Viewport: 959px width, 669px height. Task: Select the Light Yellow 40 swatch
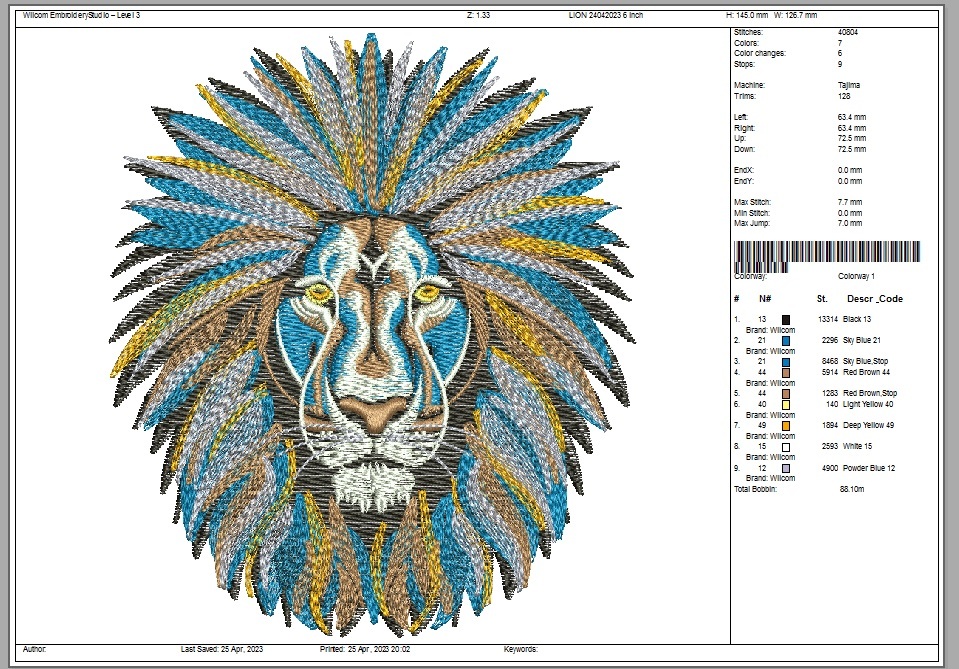point(786,405)
